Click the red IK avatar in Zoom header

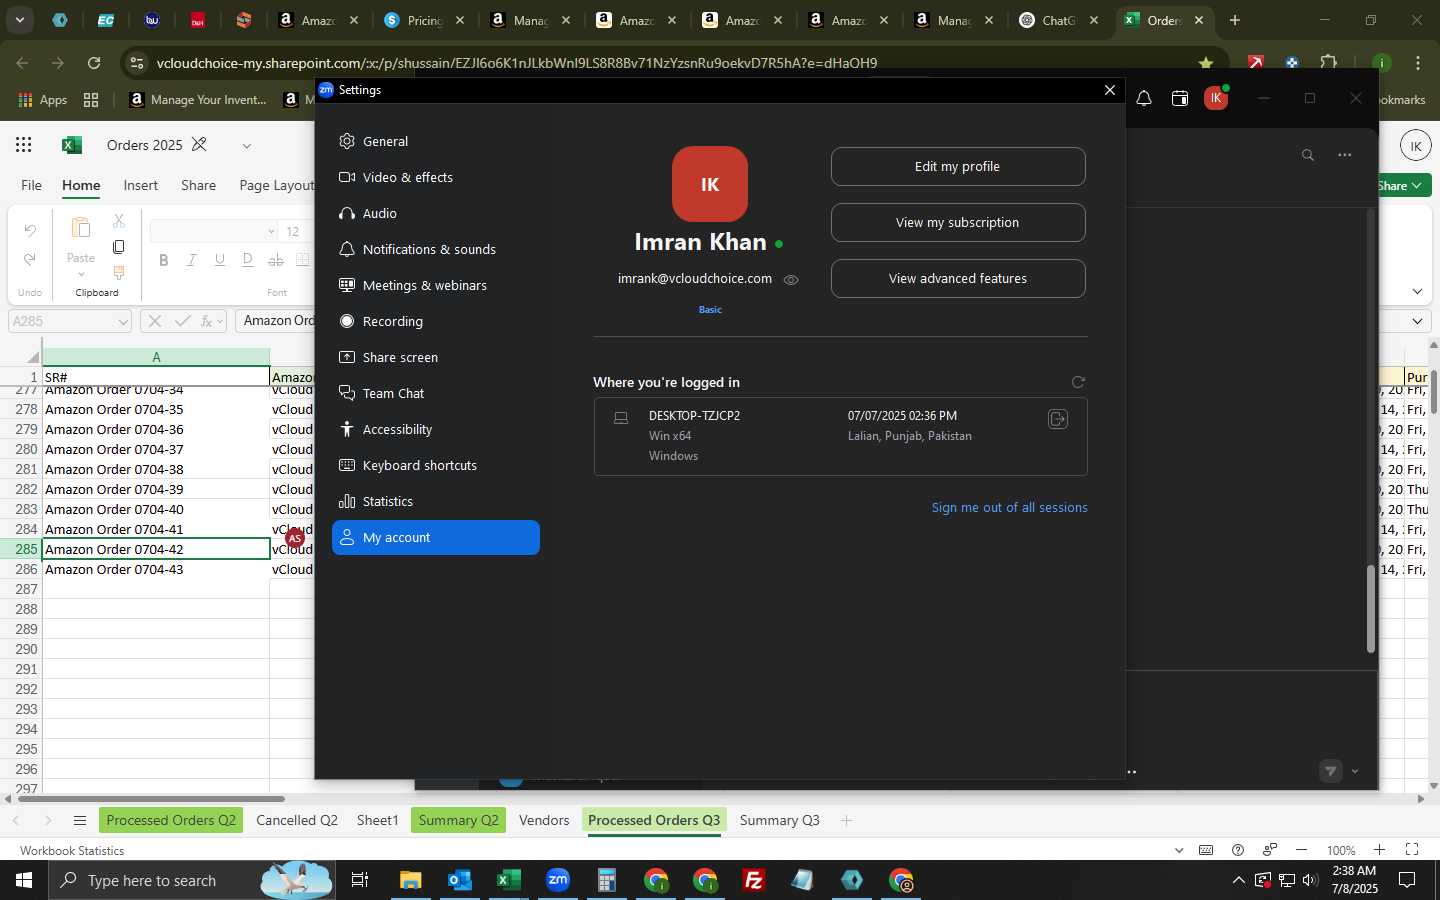(1216, 98)
